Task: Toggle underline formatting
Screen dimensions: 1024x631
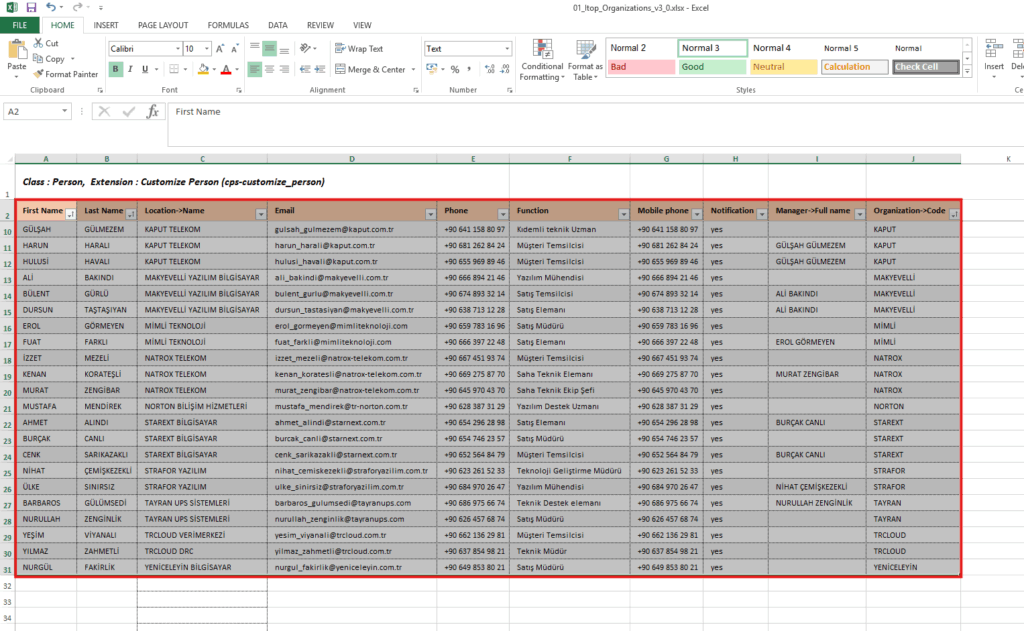Action: click(x=144, y=69)
